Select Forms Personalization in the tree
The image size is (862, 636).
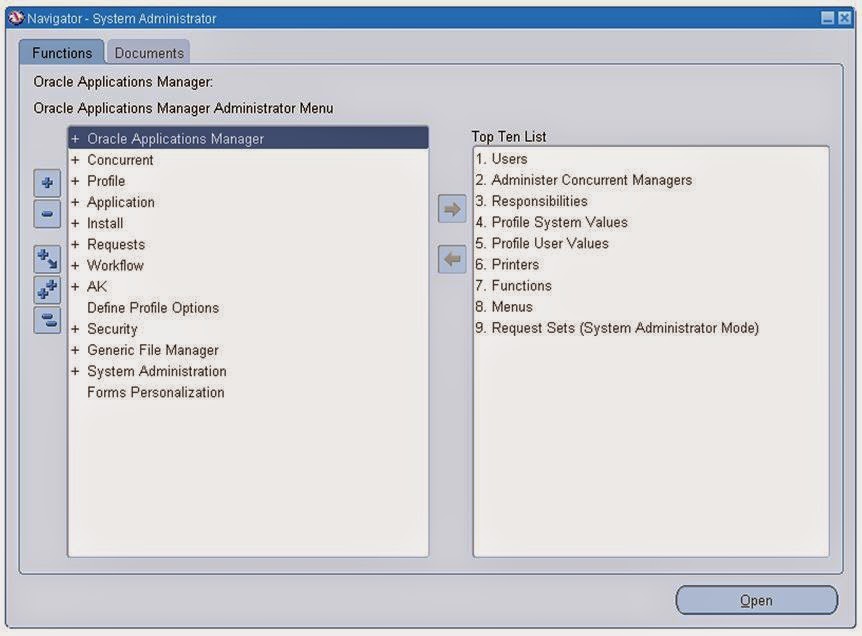point(156,392)
